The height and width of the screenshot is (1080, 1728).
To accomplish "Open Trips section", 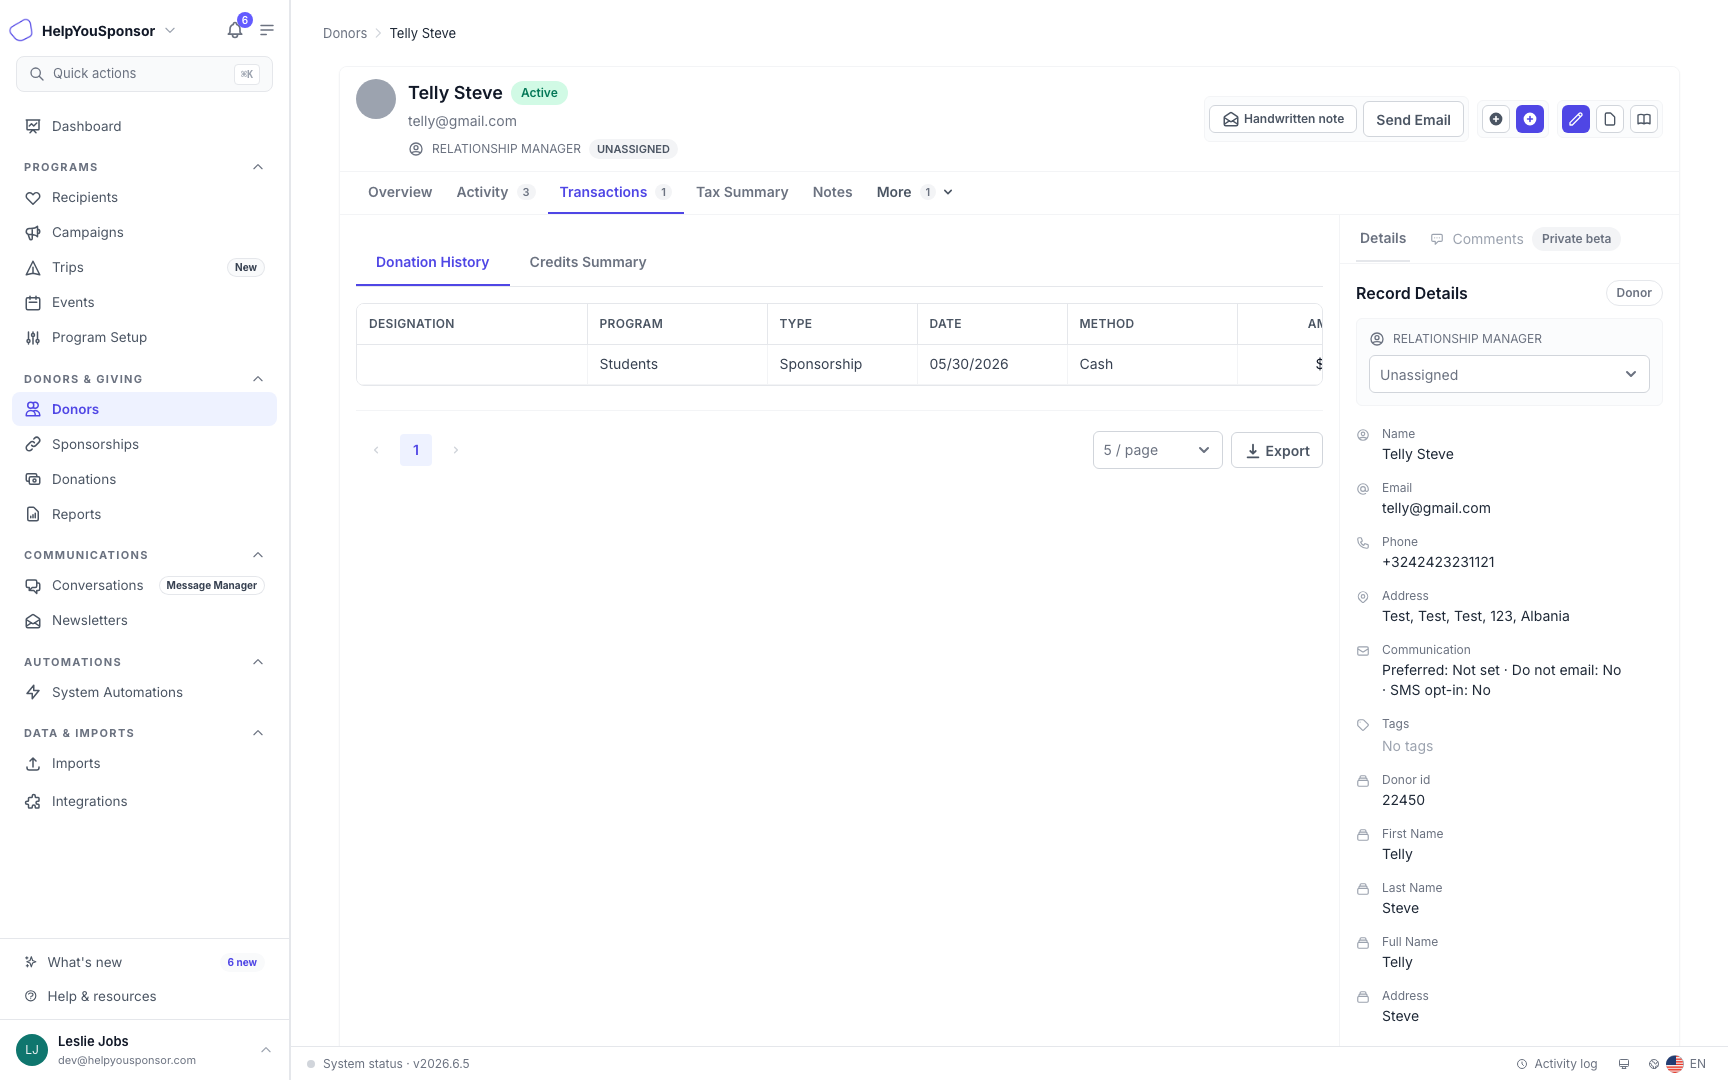I will [144, 267].
